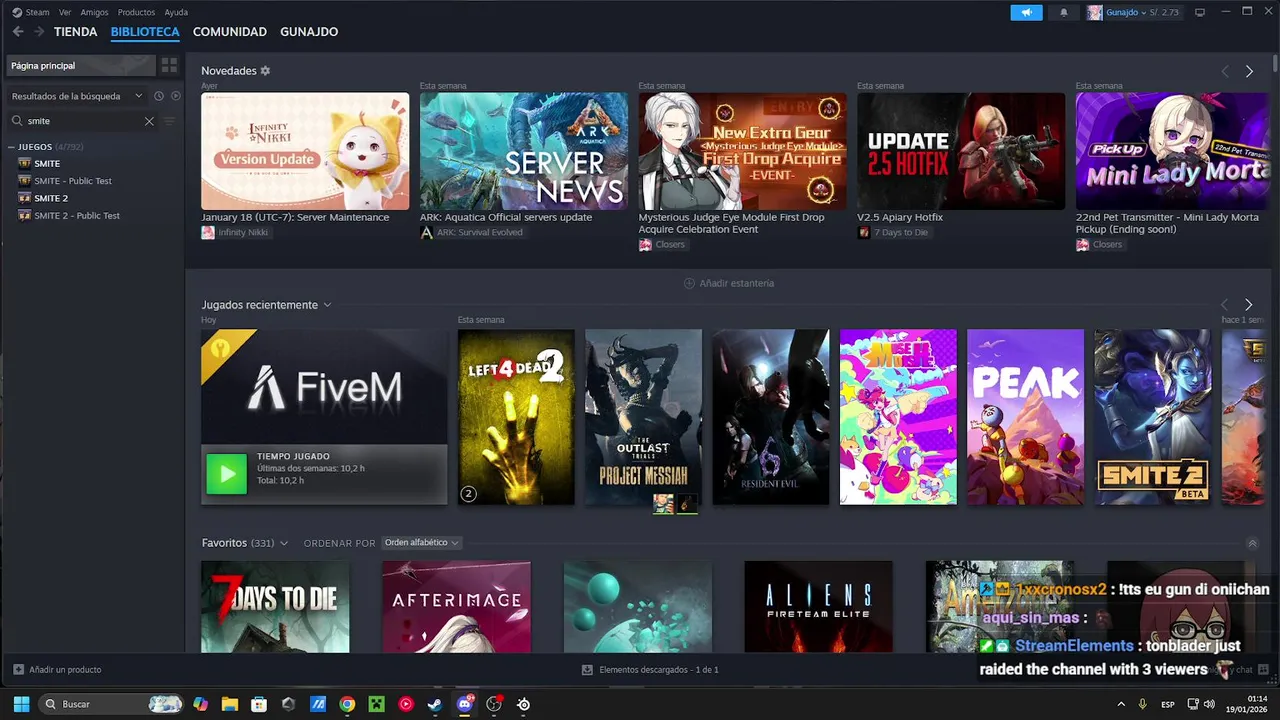Open Discord from the taskbar
Image resolution: width=1280 pixels, height=720 pixels.
click(465, 704)
